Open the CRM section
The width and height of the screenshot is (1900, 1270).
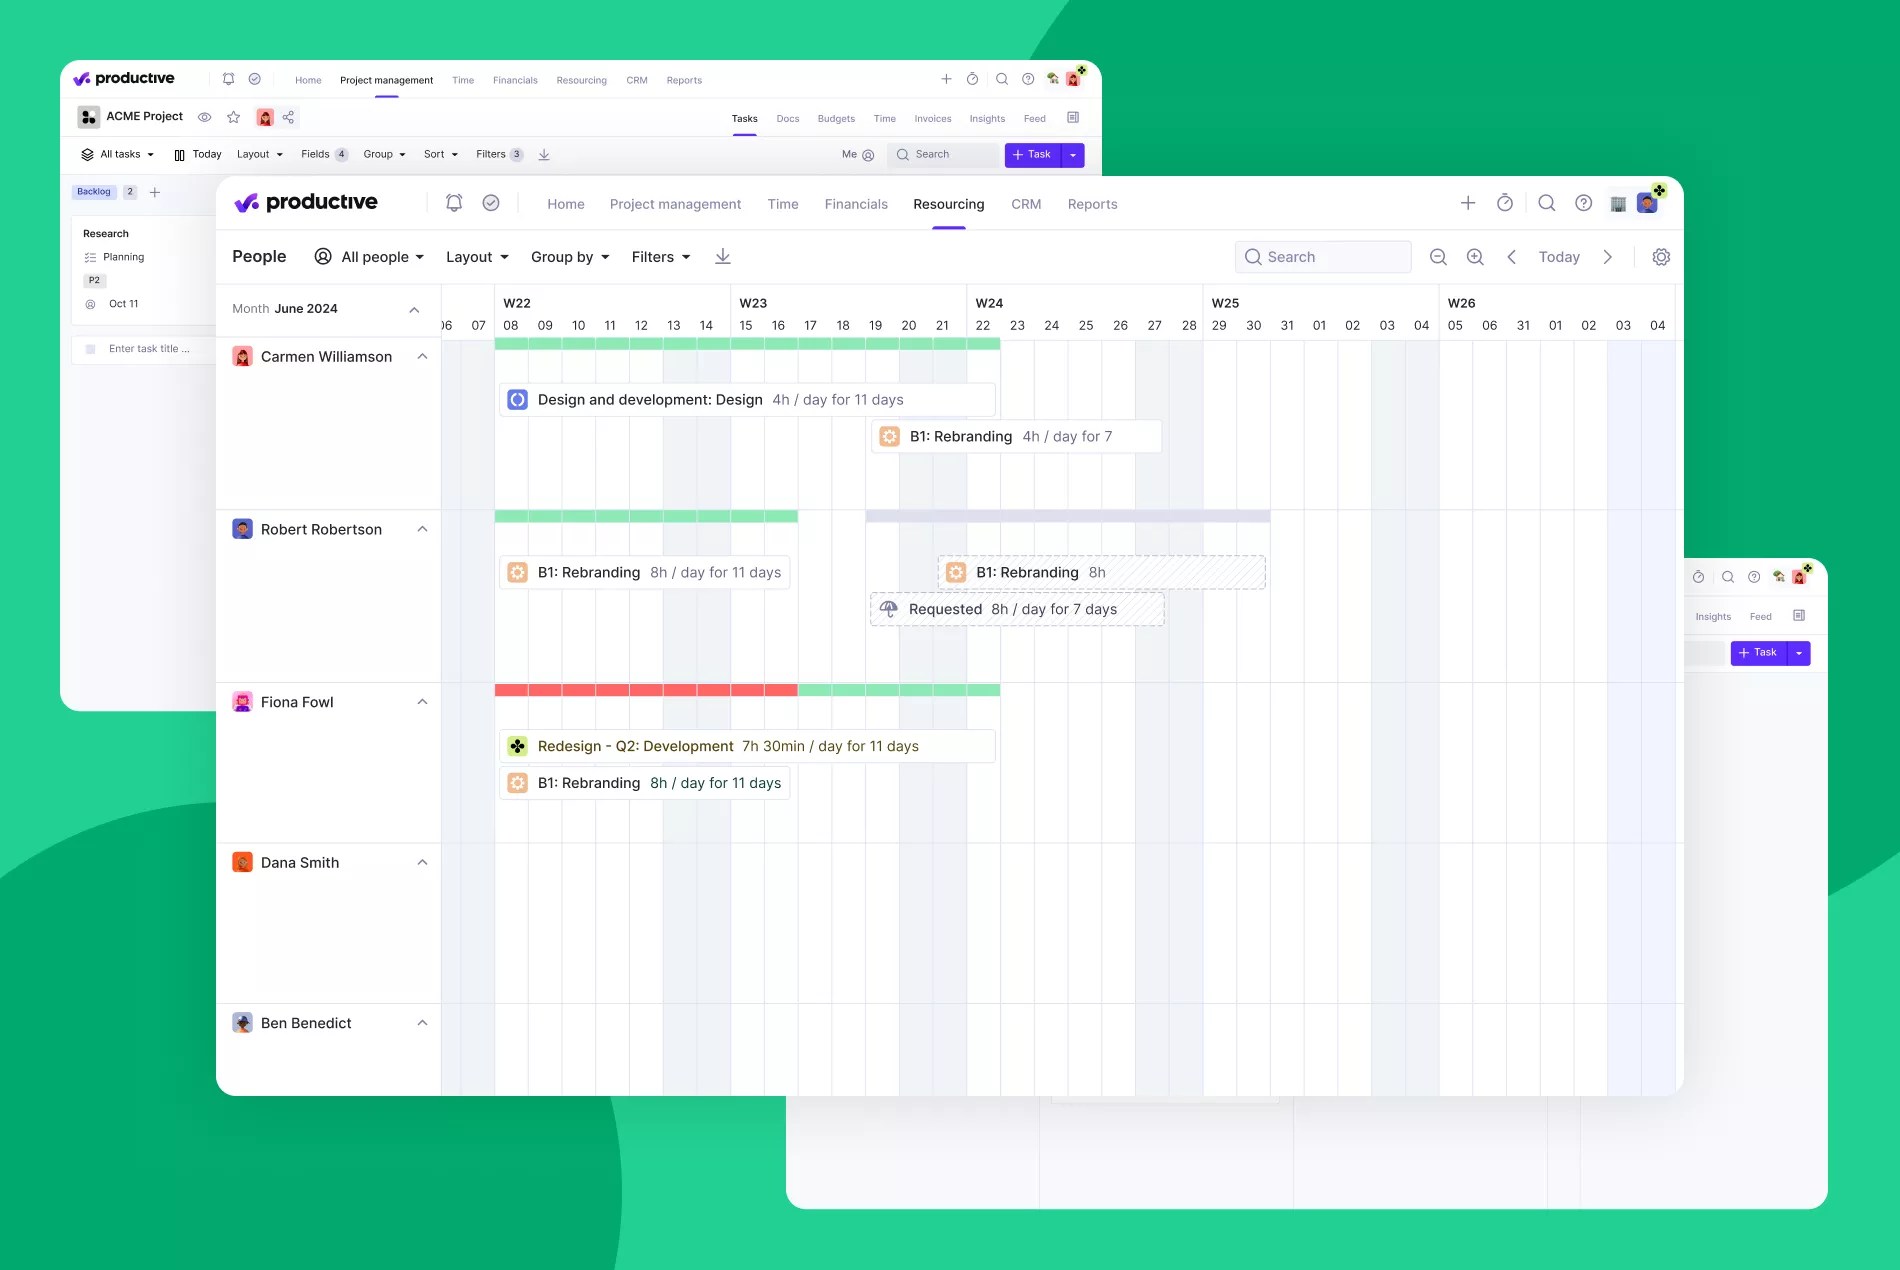pyautogui.click(x=1025, y=204)
